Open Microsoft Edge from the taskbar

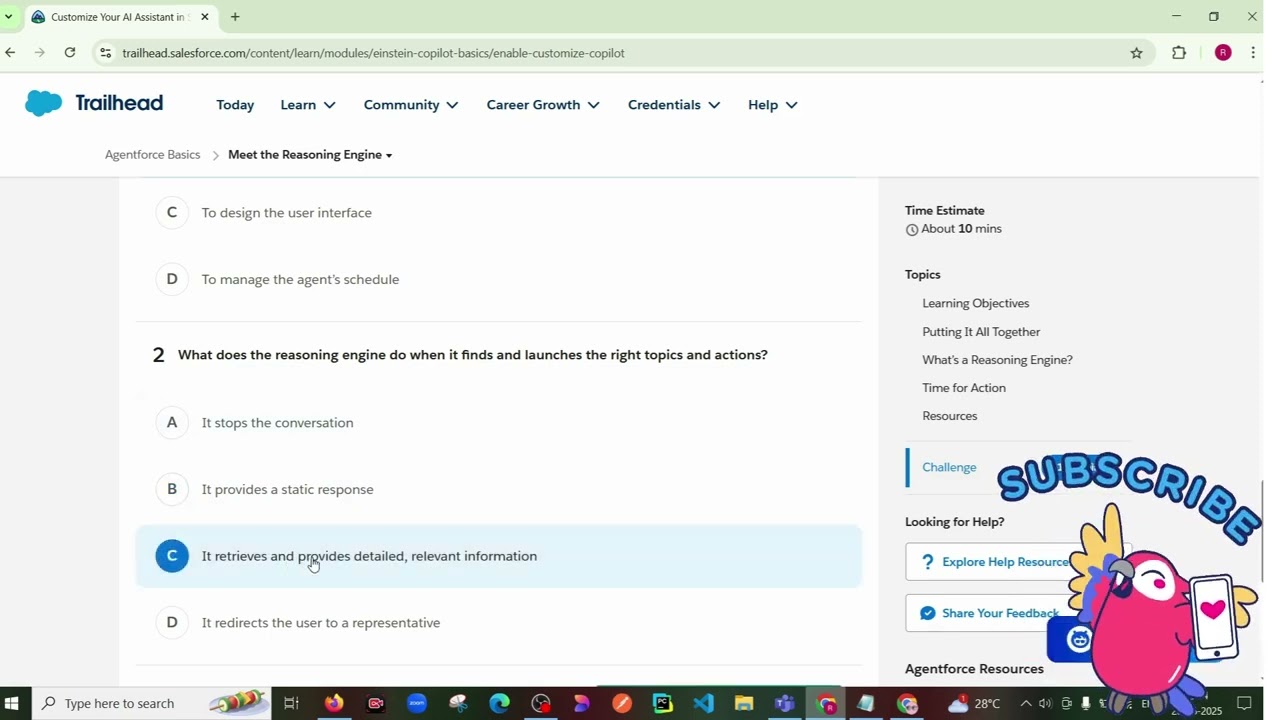click(499, 703)
